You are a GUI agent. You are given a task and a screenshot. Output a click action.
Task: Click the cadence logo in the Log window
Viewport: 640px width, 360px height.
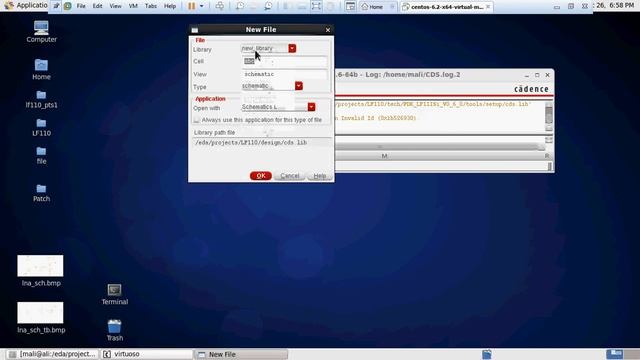[531, 89]
